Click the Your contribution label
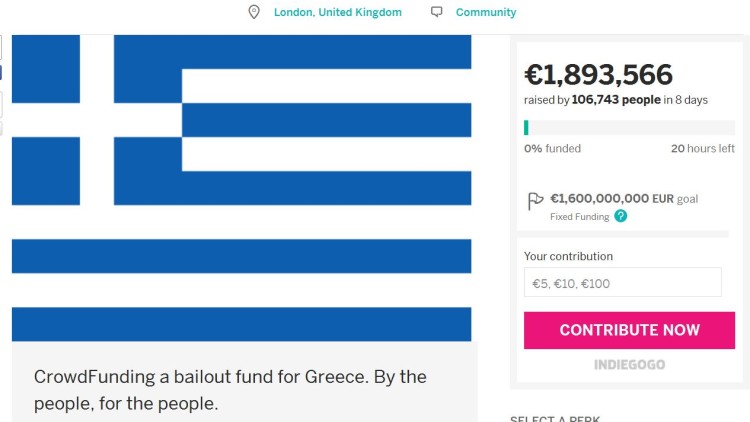750x422 pixels. tap(568, 256)
